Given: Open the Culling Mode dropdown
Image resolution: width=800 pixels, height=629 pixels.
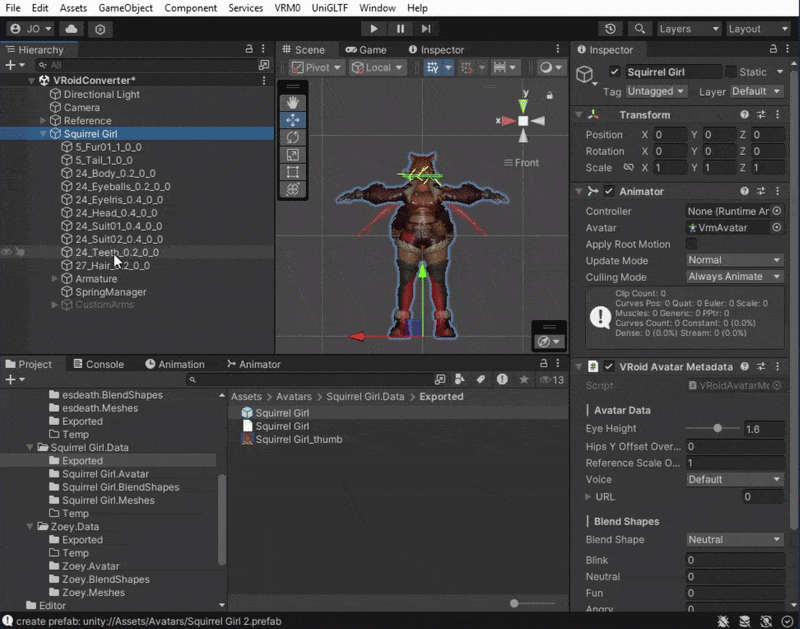Looking at the screenshot, I should [735, 276].
